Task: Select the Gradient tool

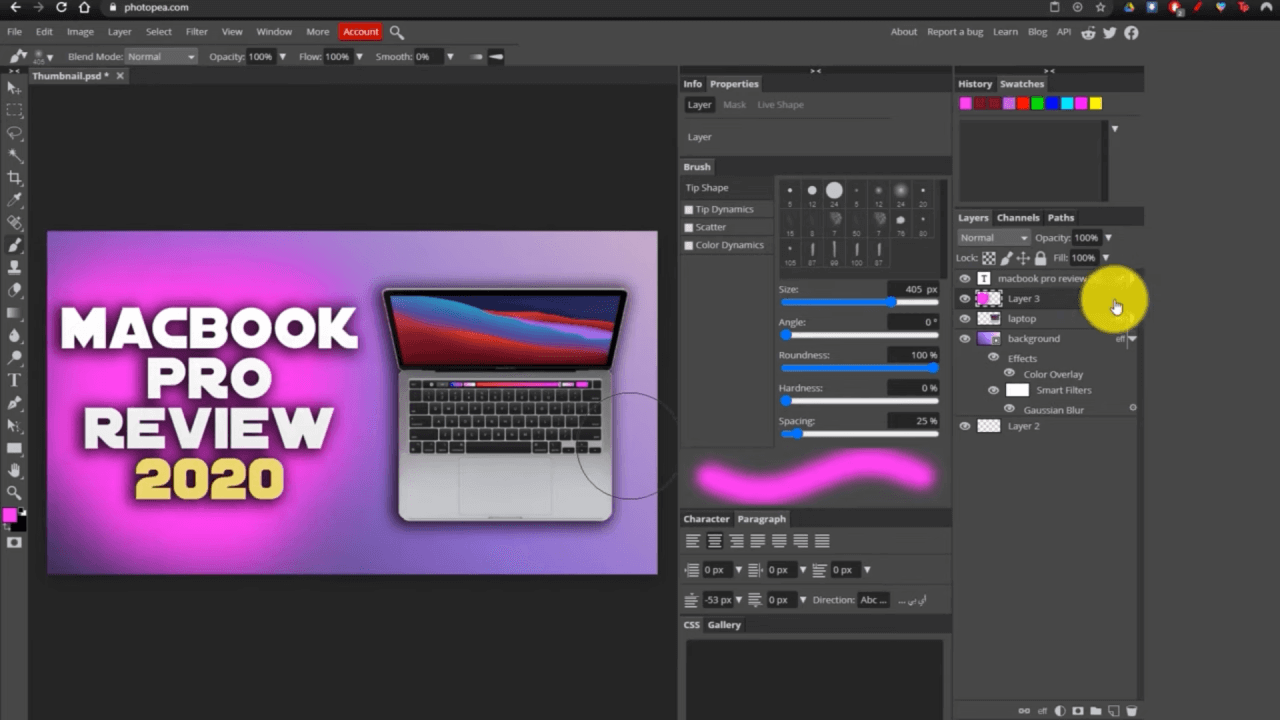Action: click(x=14, y=312)
